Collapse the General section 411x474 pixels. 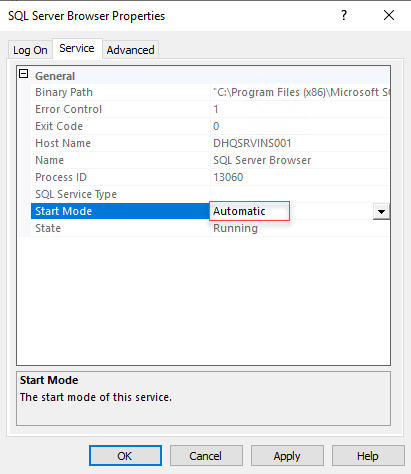24,74
